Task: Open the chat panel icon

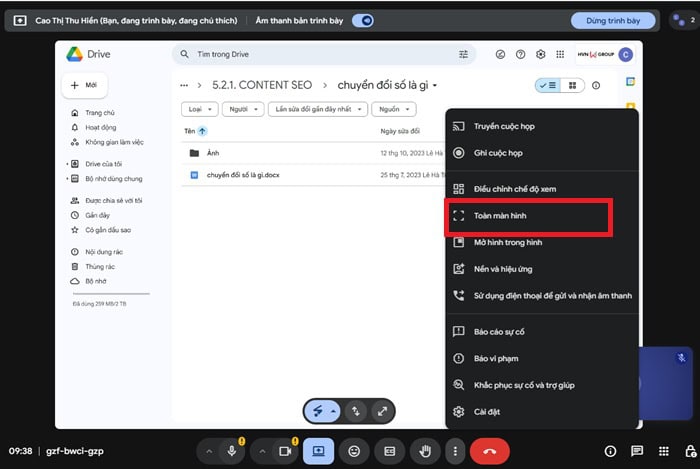Action: click(x=637, y=451)
